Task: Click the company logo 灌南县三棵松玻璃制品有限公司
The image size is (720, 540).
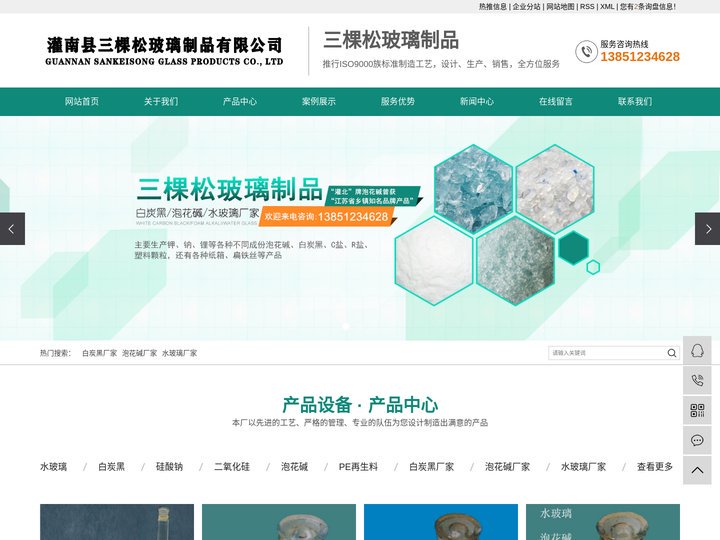Action: 164,51
